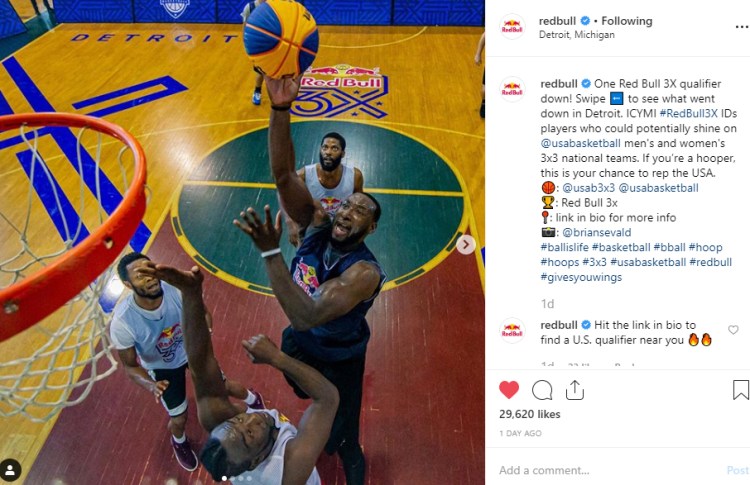This screenshot has width=750, height=485.
Task: Unlike the post using the red heart icon
Action: pos(508,390)
